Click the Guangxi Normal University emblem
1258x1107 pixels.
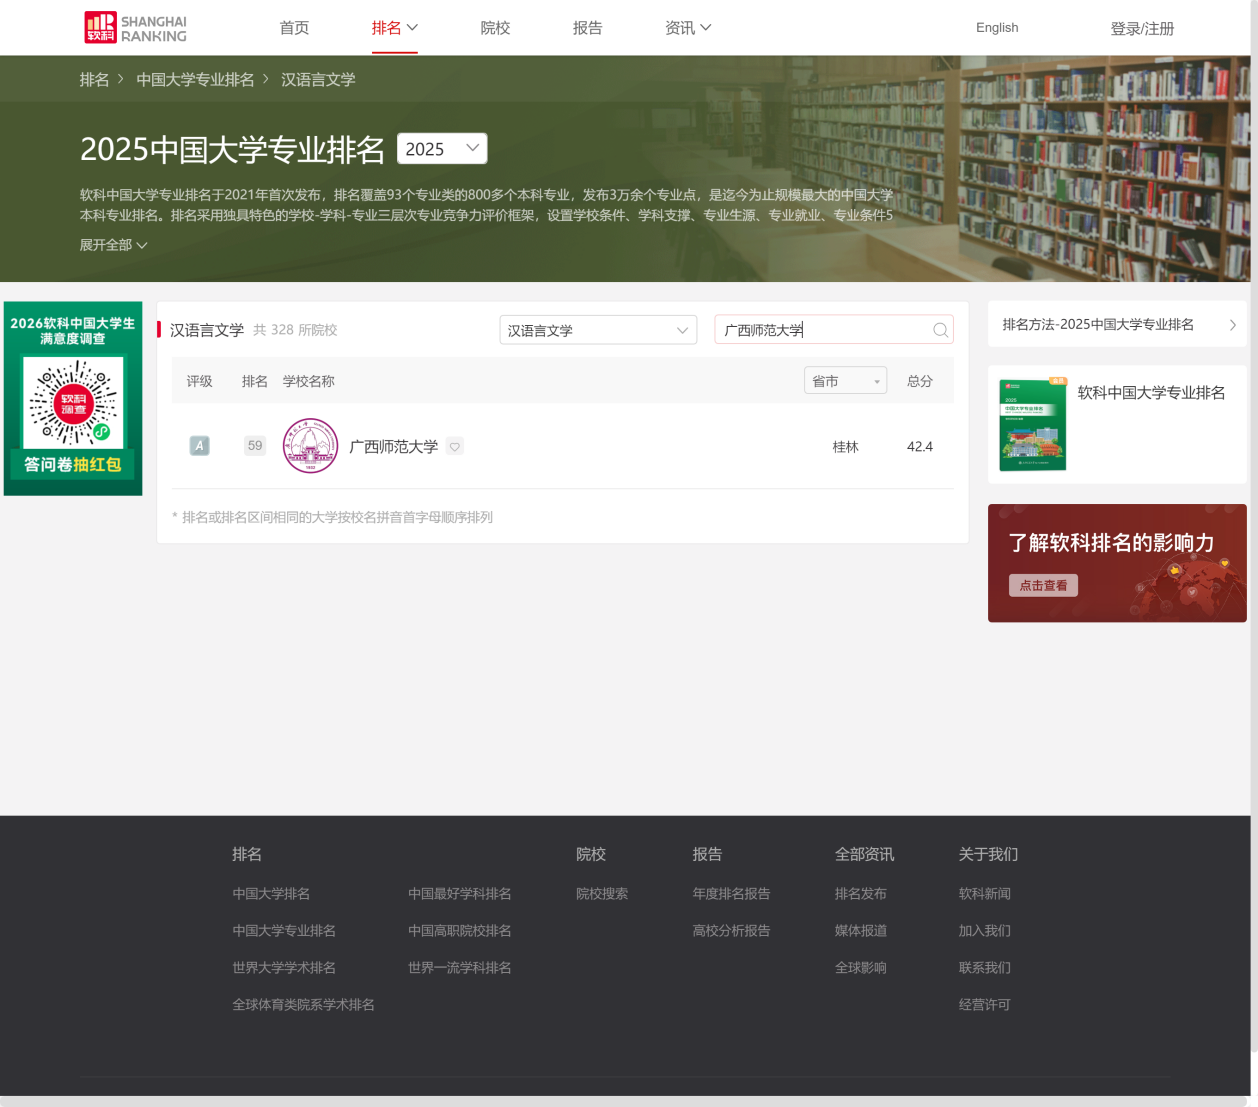[x=310, y=446]
